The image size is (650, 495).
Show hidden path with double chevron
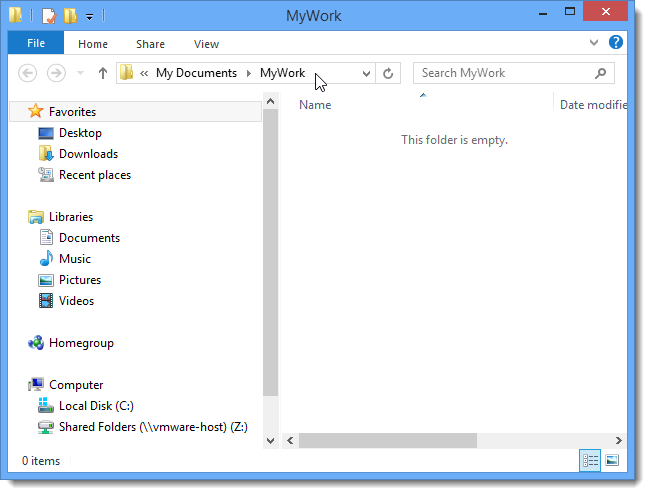pos(144,73)
